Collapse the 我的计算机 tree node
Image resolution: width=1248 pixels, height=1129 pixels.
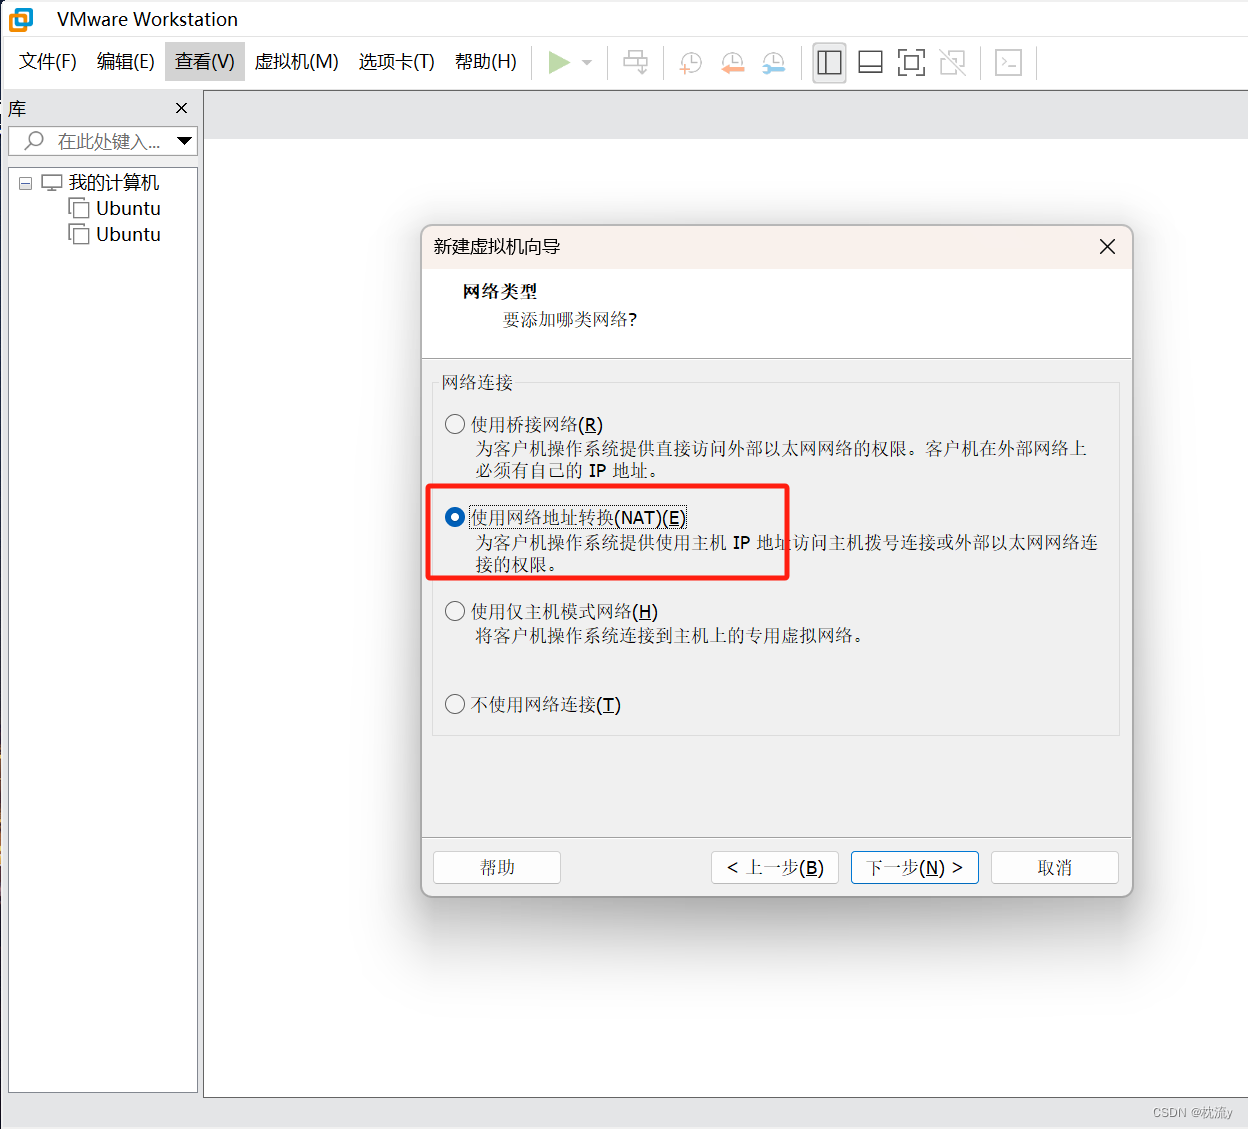click(x=26, y=183)
